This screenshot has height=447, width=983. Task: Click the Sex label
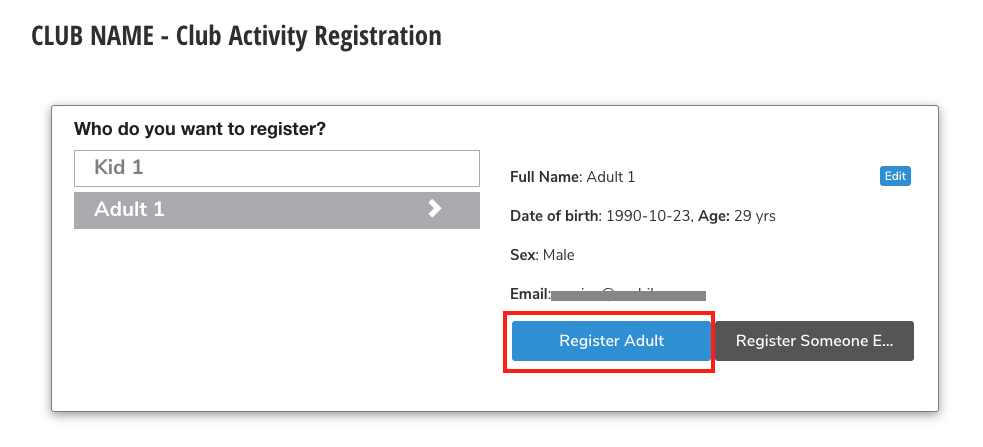[x=523, y=255]
